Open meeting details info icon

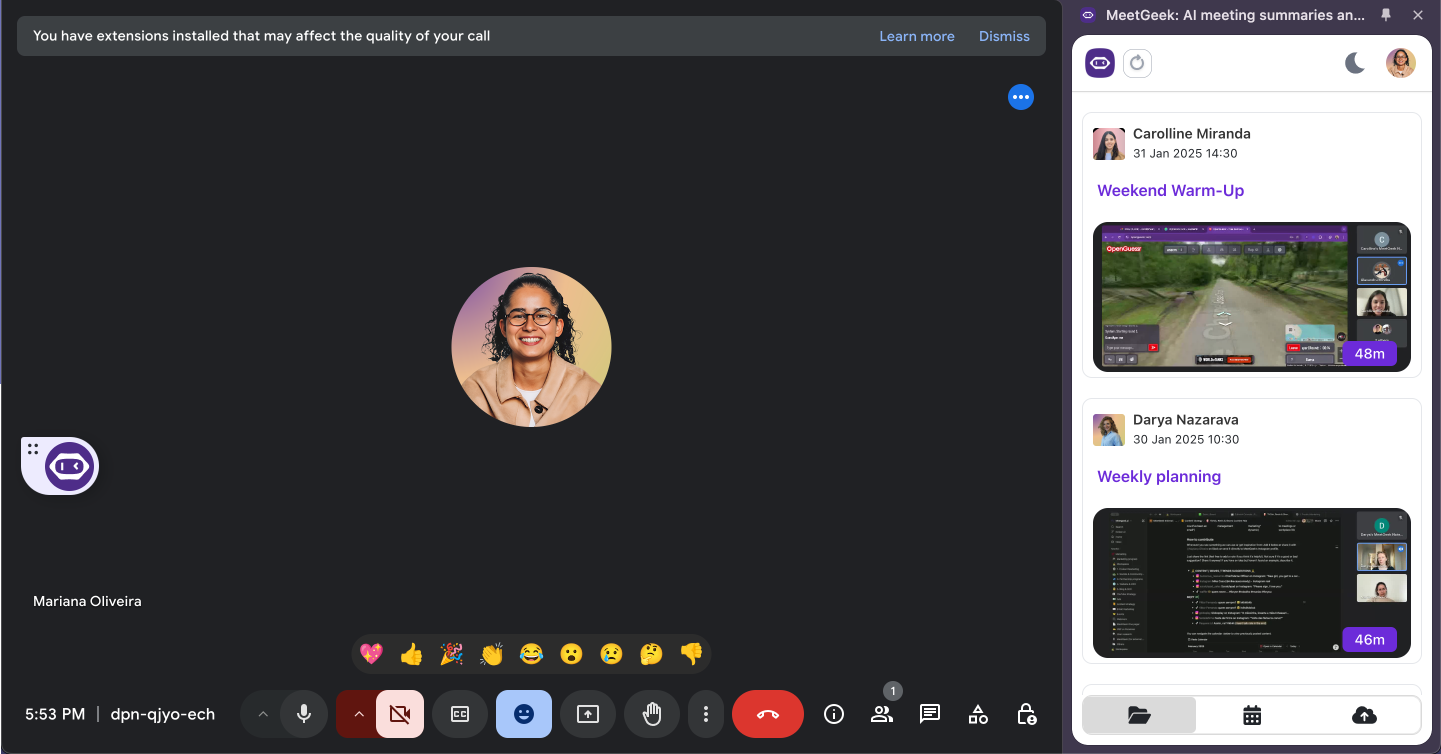pyautogui.click(x=833, y=714)
